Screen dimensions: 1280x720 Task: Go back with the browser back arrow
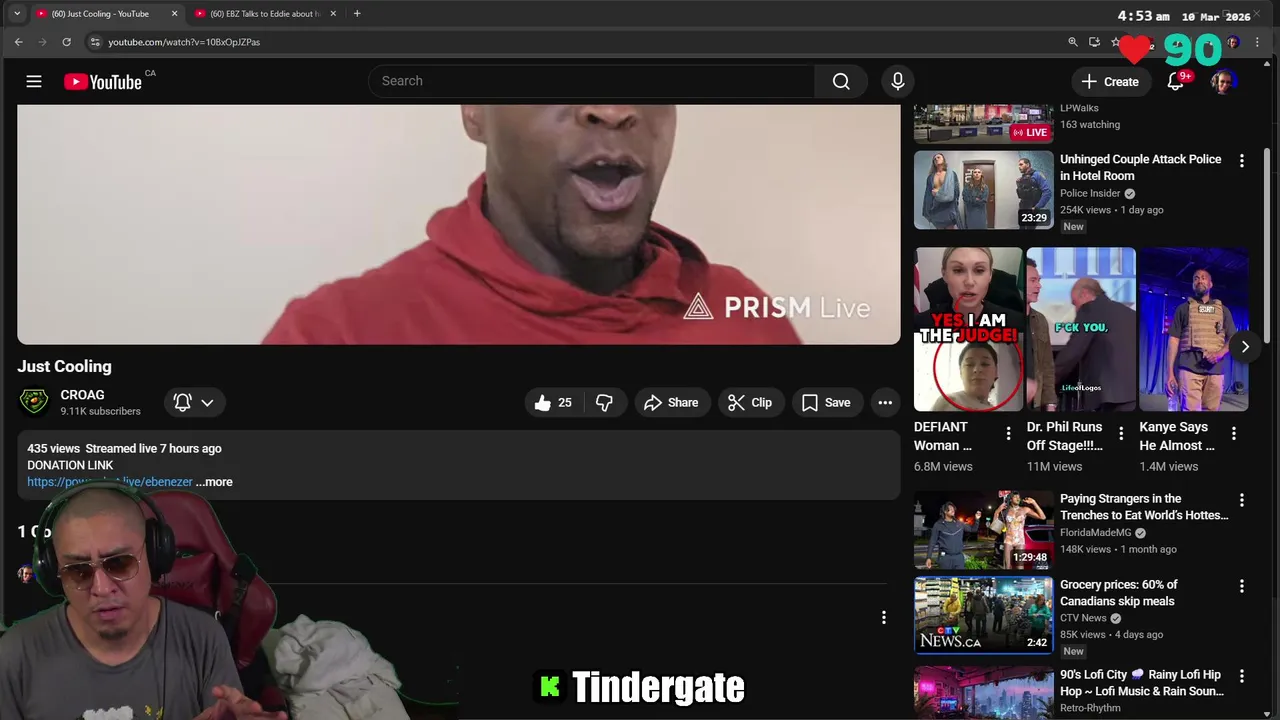point(18,42)
